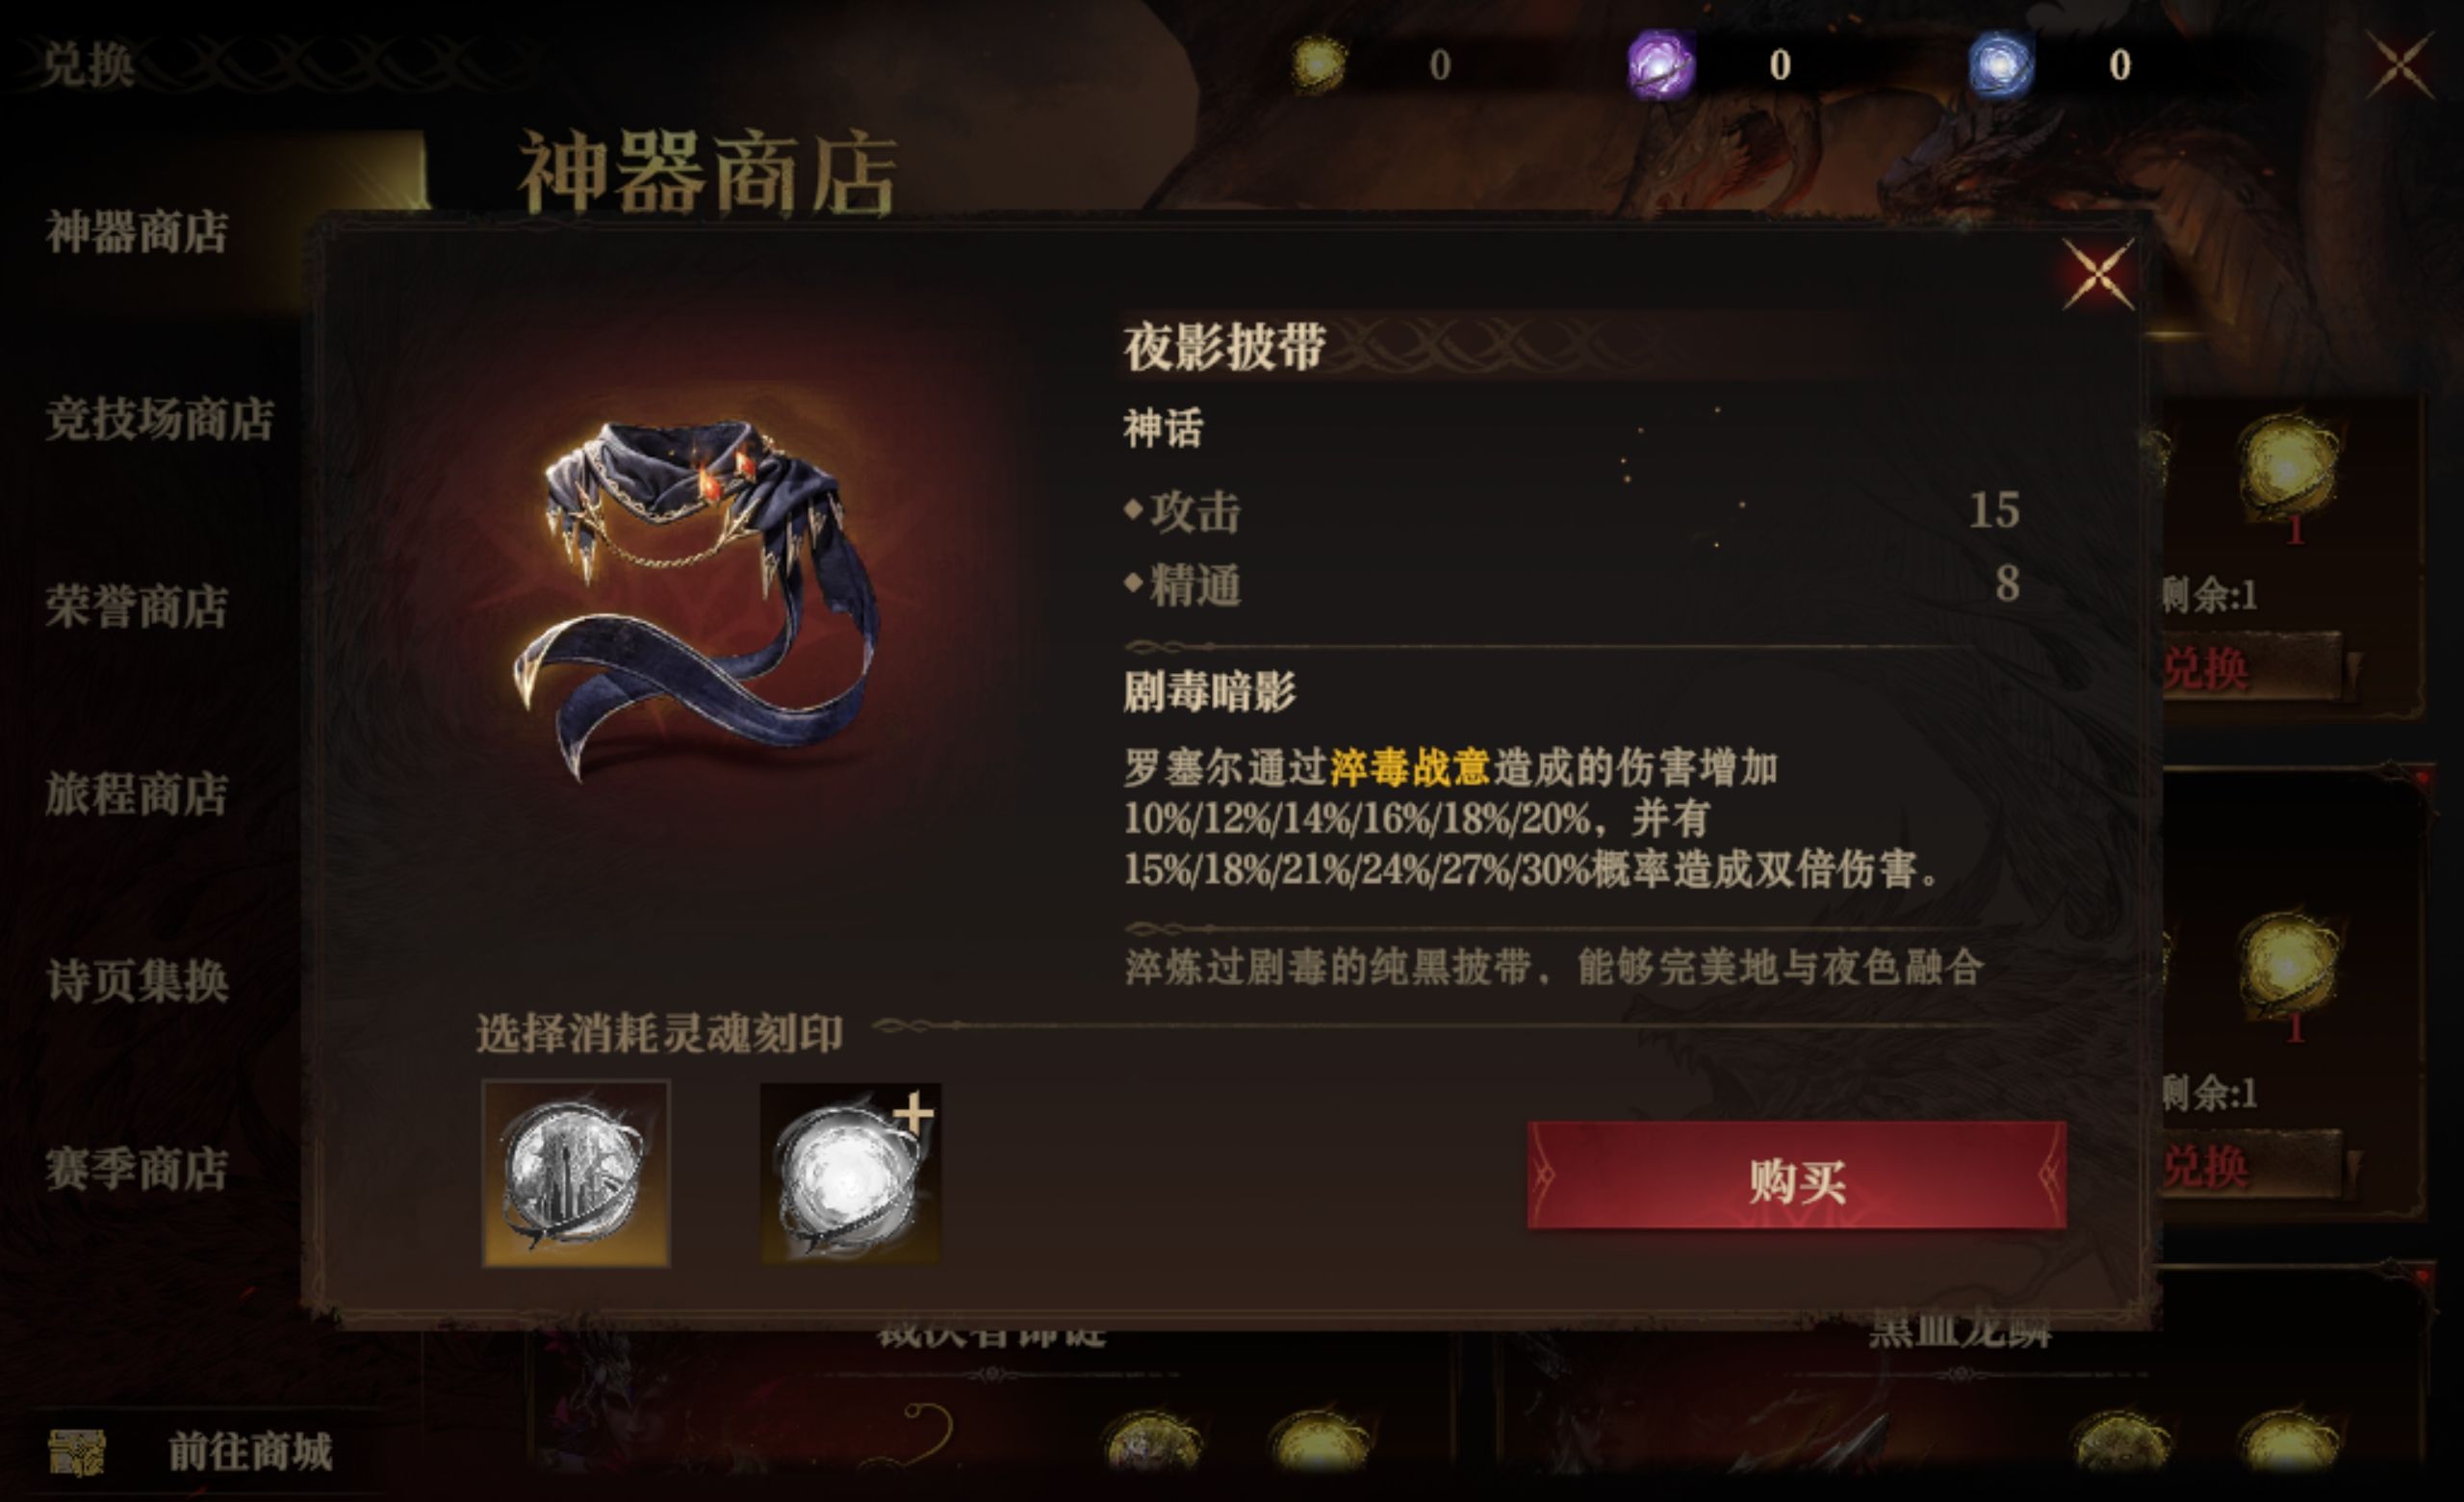Viewport: 2464px width, 1502px height.
Task: Select the 诗页集换 tab
Action: [x=137, y=981]
